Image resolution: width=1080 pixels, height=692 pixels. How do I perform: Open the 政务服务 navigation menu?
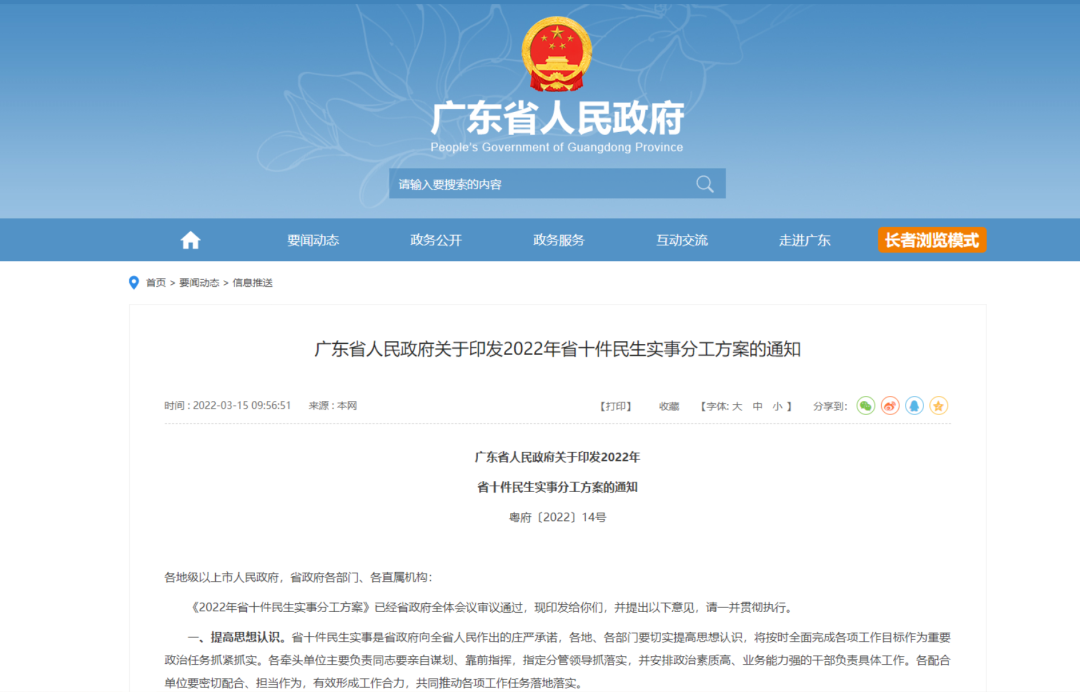pos(559,240)
